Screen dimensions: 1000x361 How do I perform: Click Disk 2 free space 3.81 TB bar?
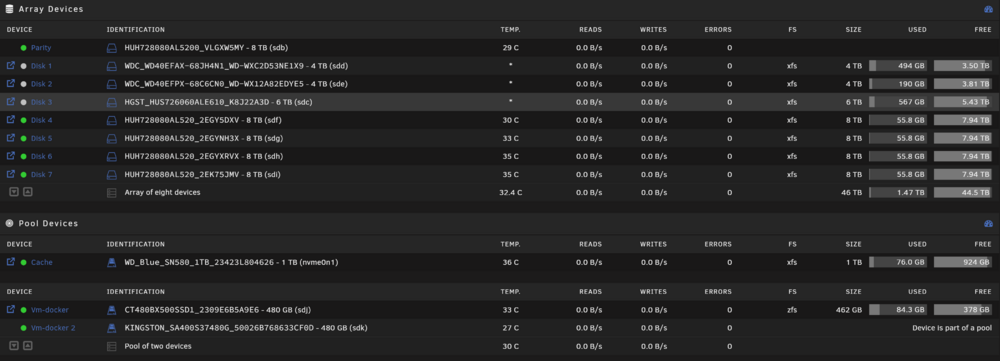[x=963, y=84]
